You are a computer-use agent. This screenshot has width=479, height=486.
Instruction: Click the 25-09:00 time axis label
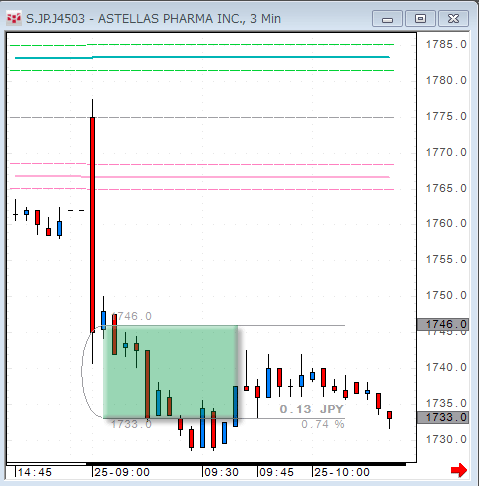tap(122, 472)
